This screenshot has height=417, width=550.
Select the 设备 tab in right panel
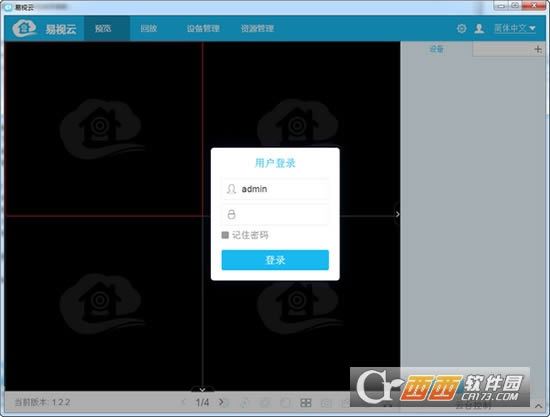click(x=436, y=49)
